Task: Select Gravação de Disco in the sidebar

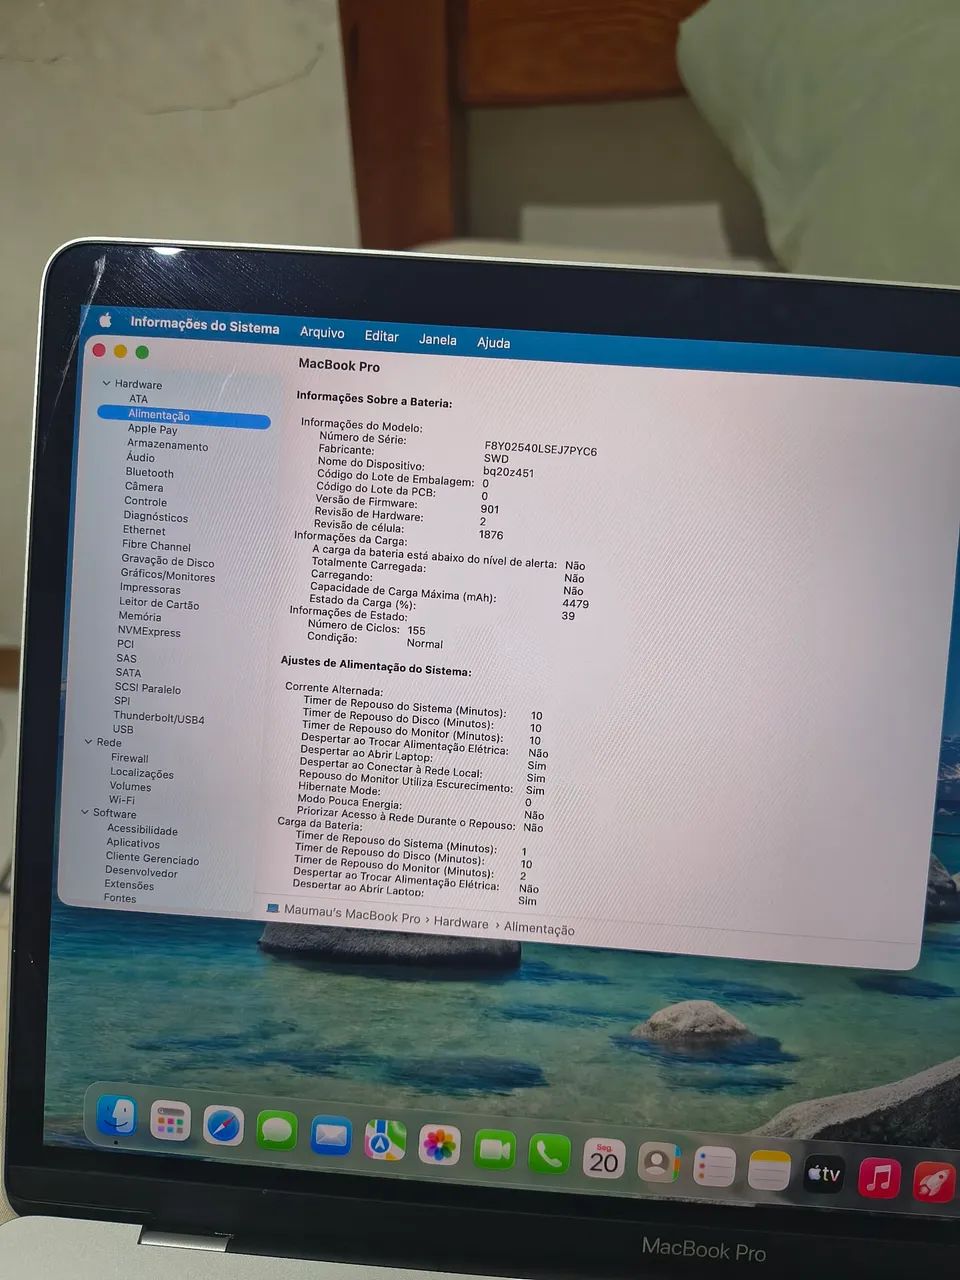Action: pyautogui.click(x=168, y=562)
